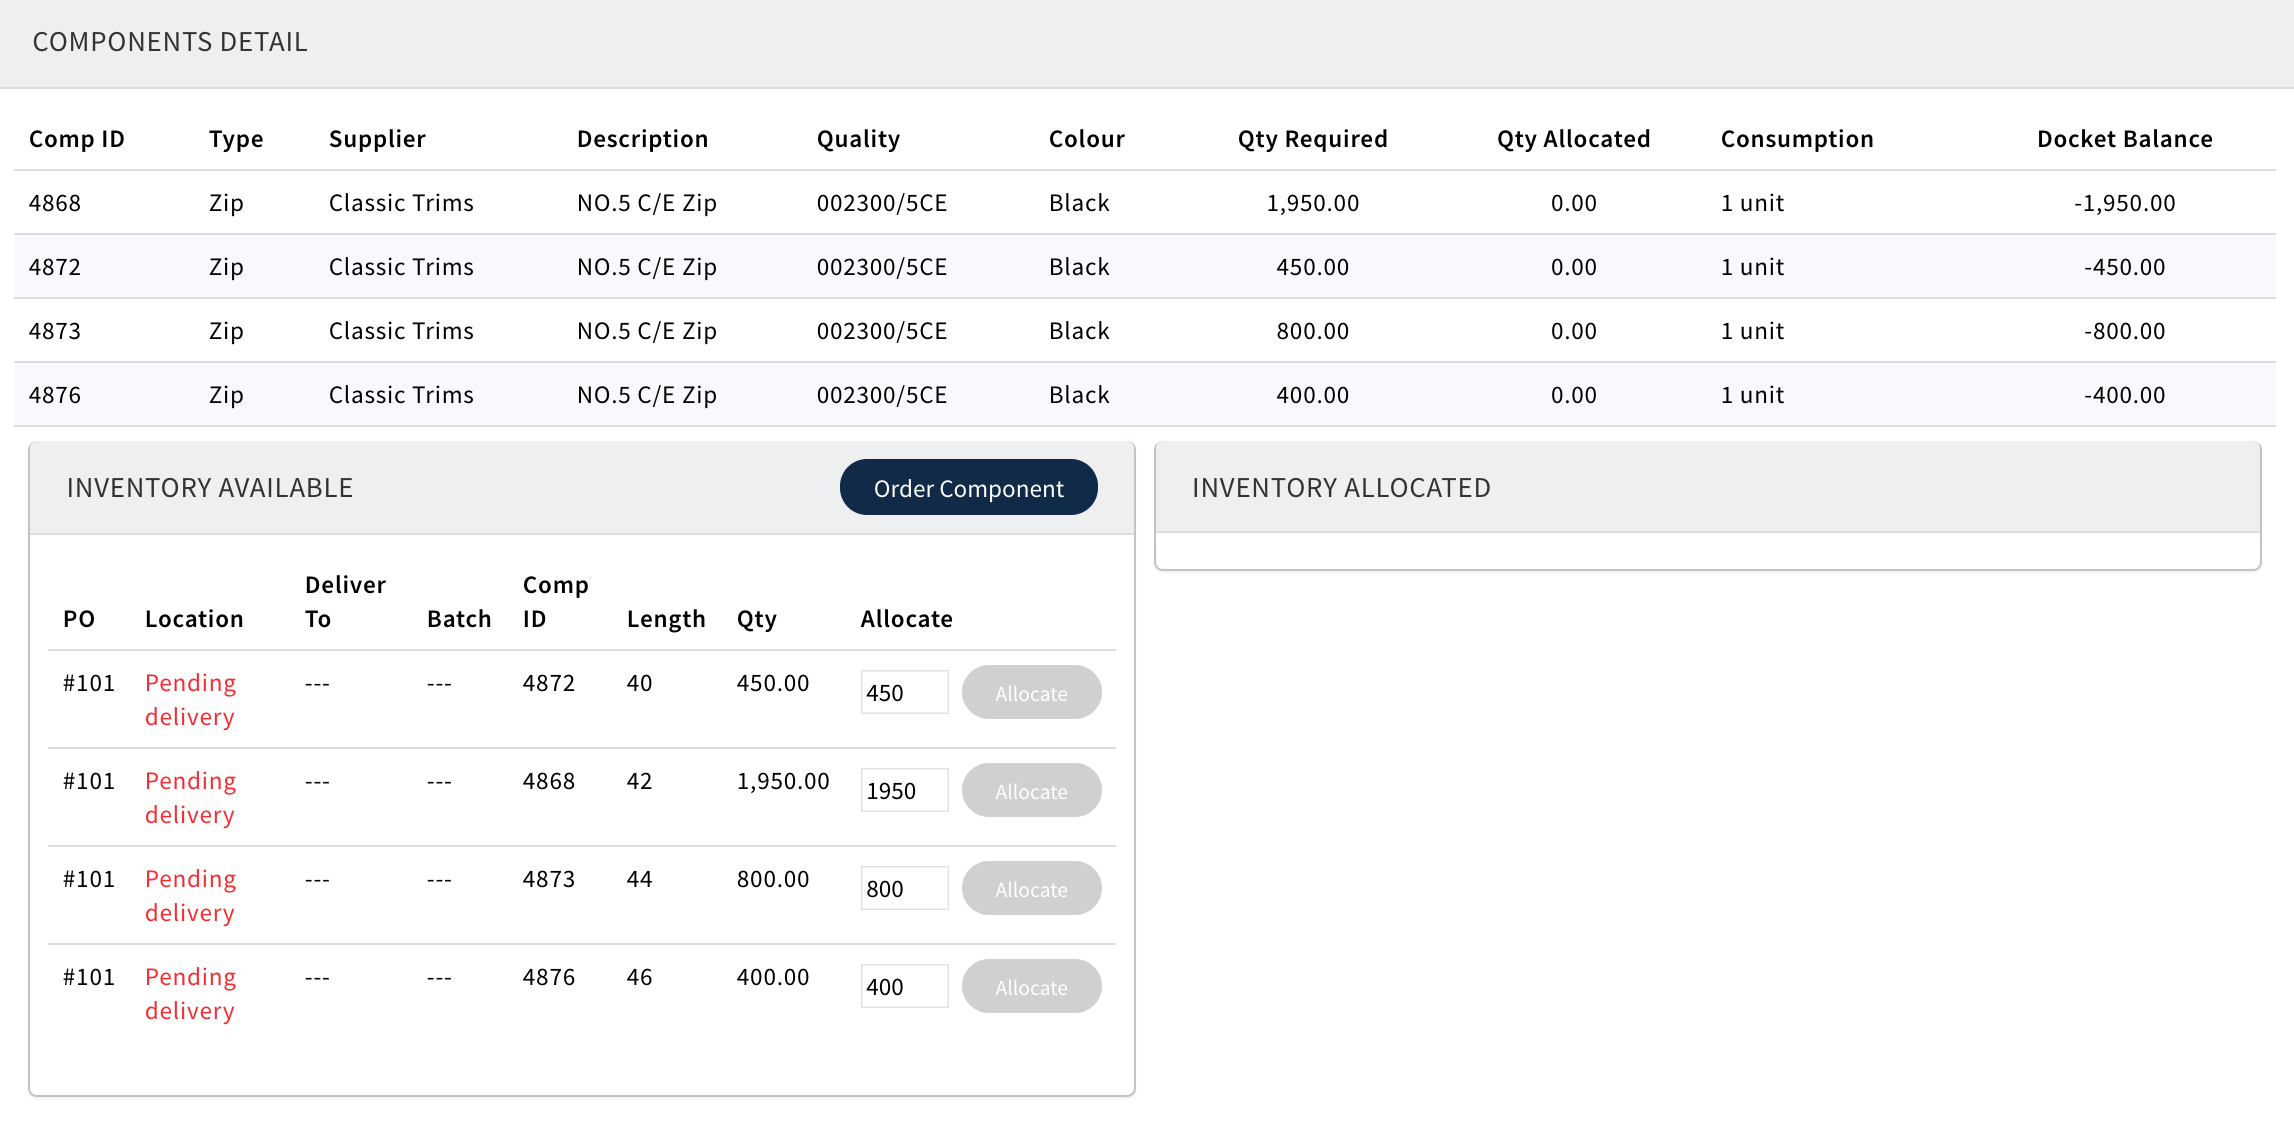The image size is (2294, 1124).
Task: Select Comp ID 4872 row in Components Detail
Action: pyautogui.click(x=55, y=267)
